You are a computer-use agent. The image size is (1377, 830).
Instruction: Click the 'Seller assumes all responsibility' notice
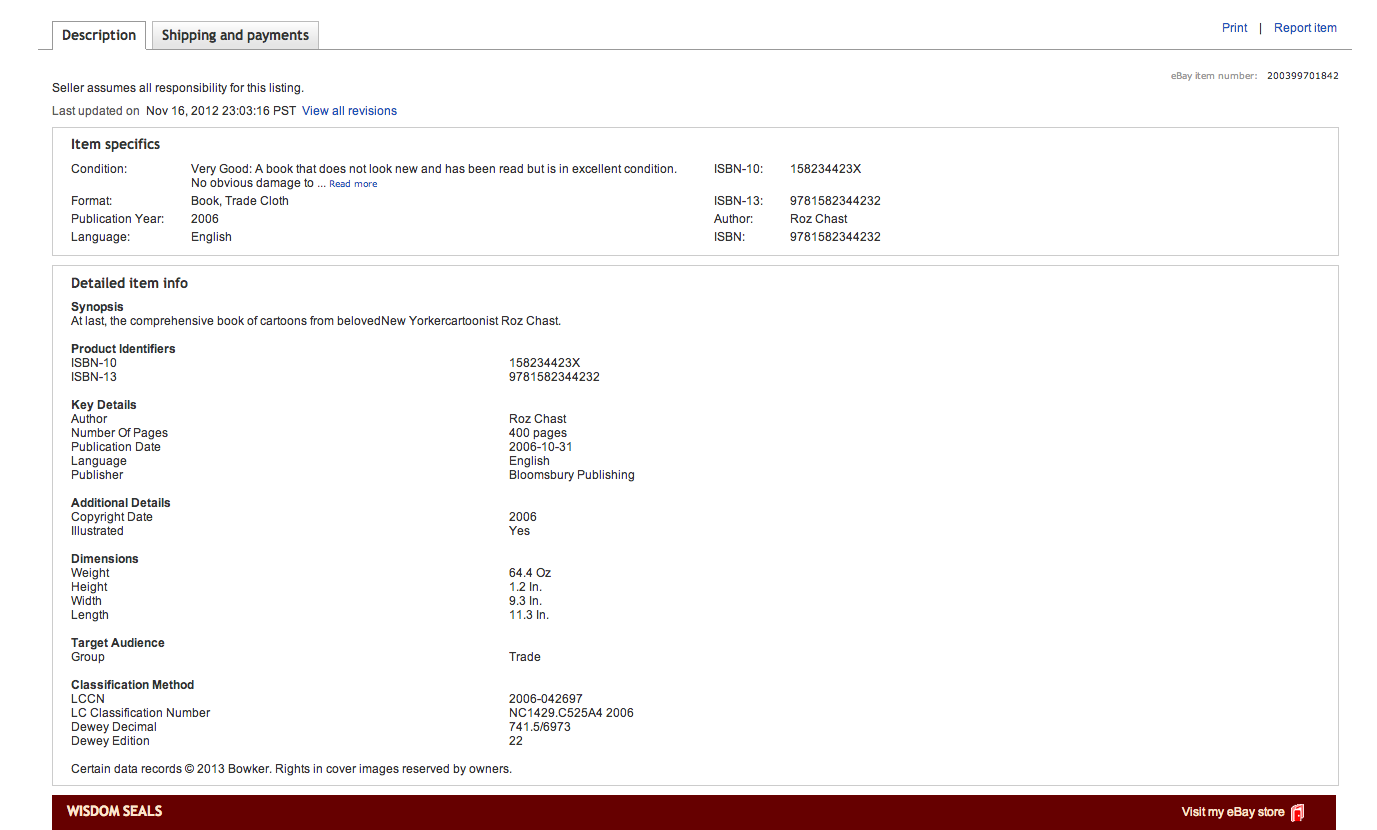coord(178,88)
